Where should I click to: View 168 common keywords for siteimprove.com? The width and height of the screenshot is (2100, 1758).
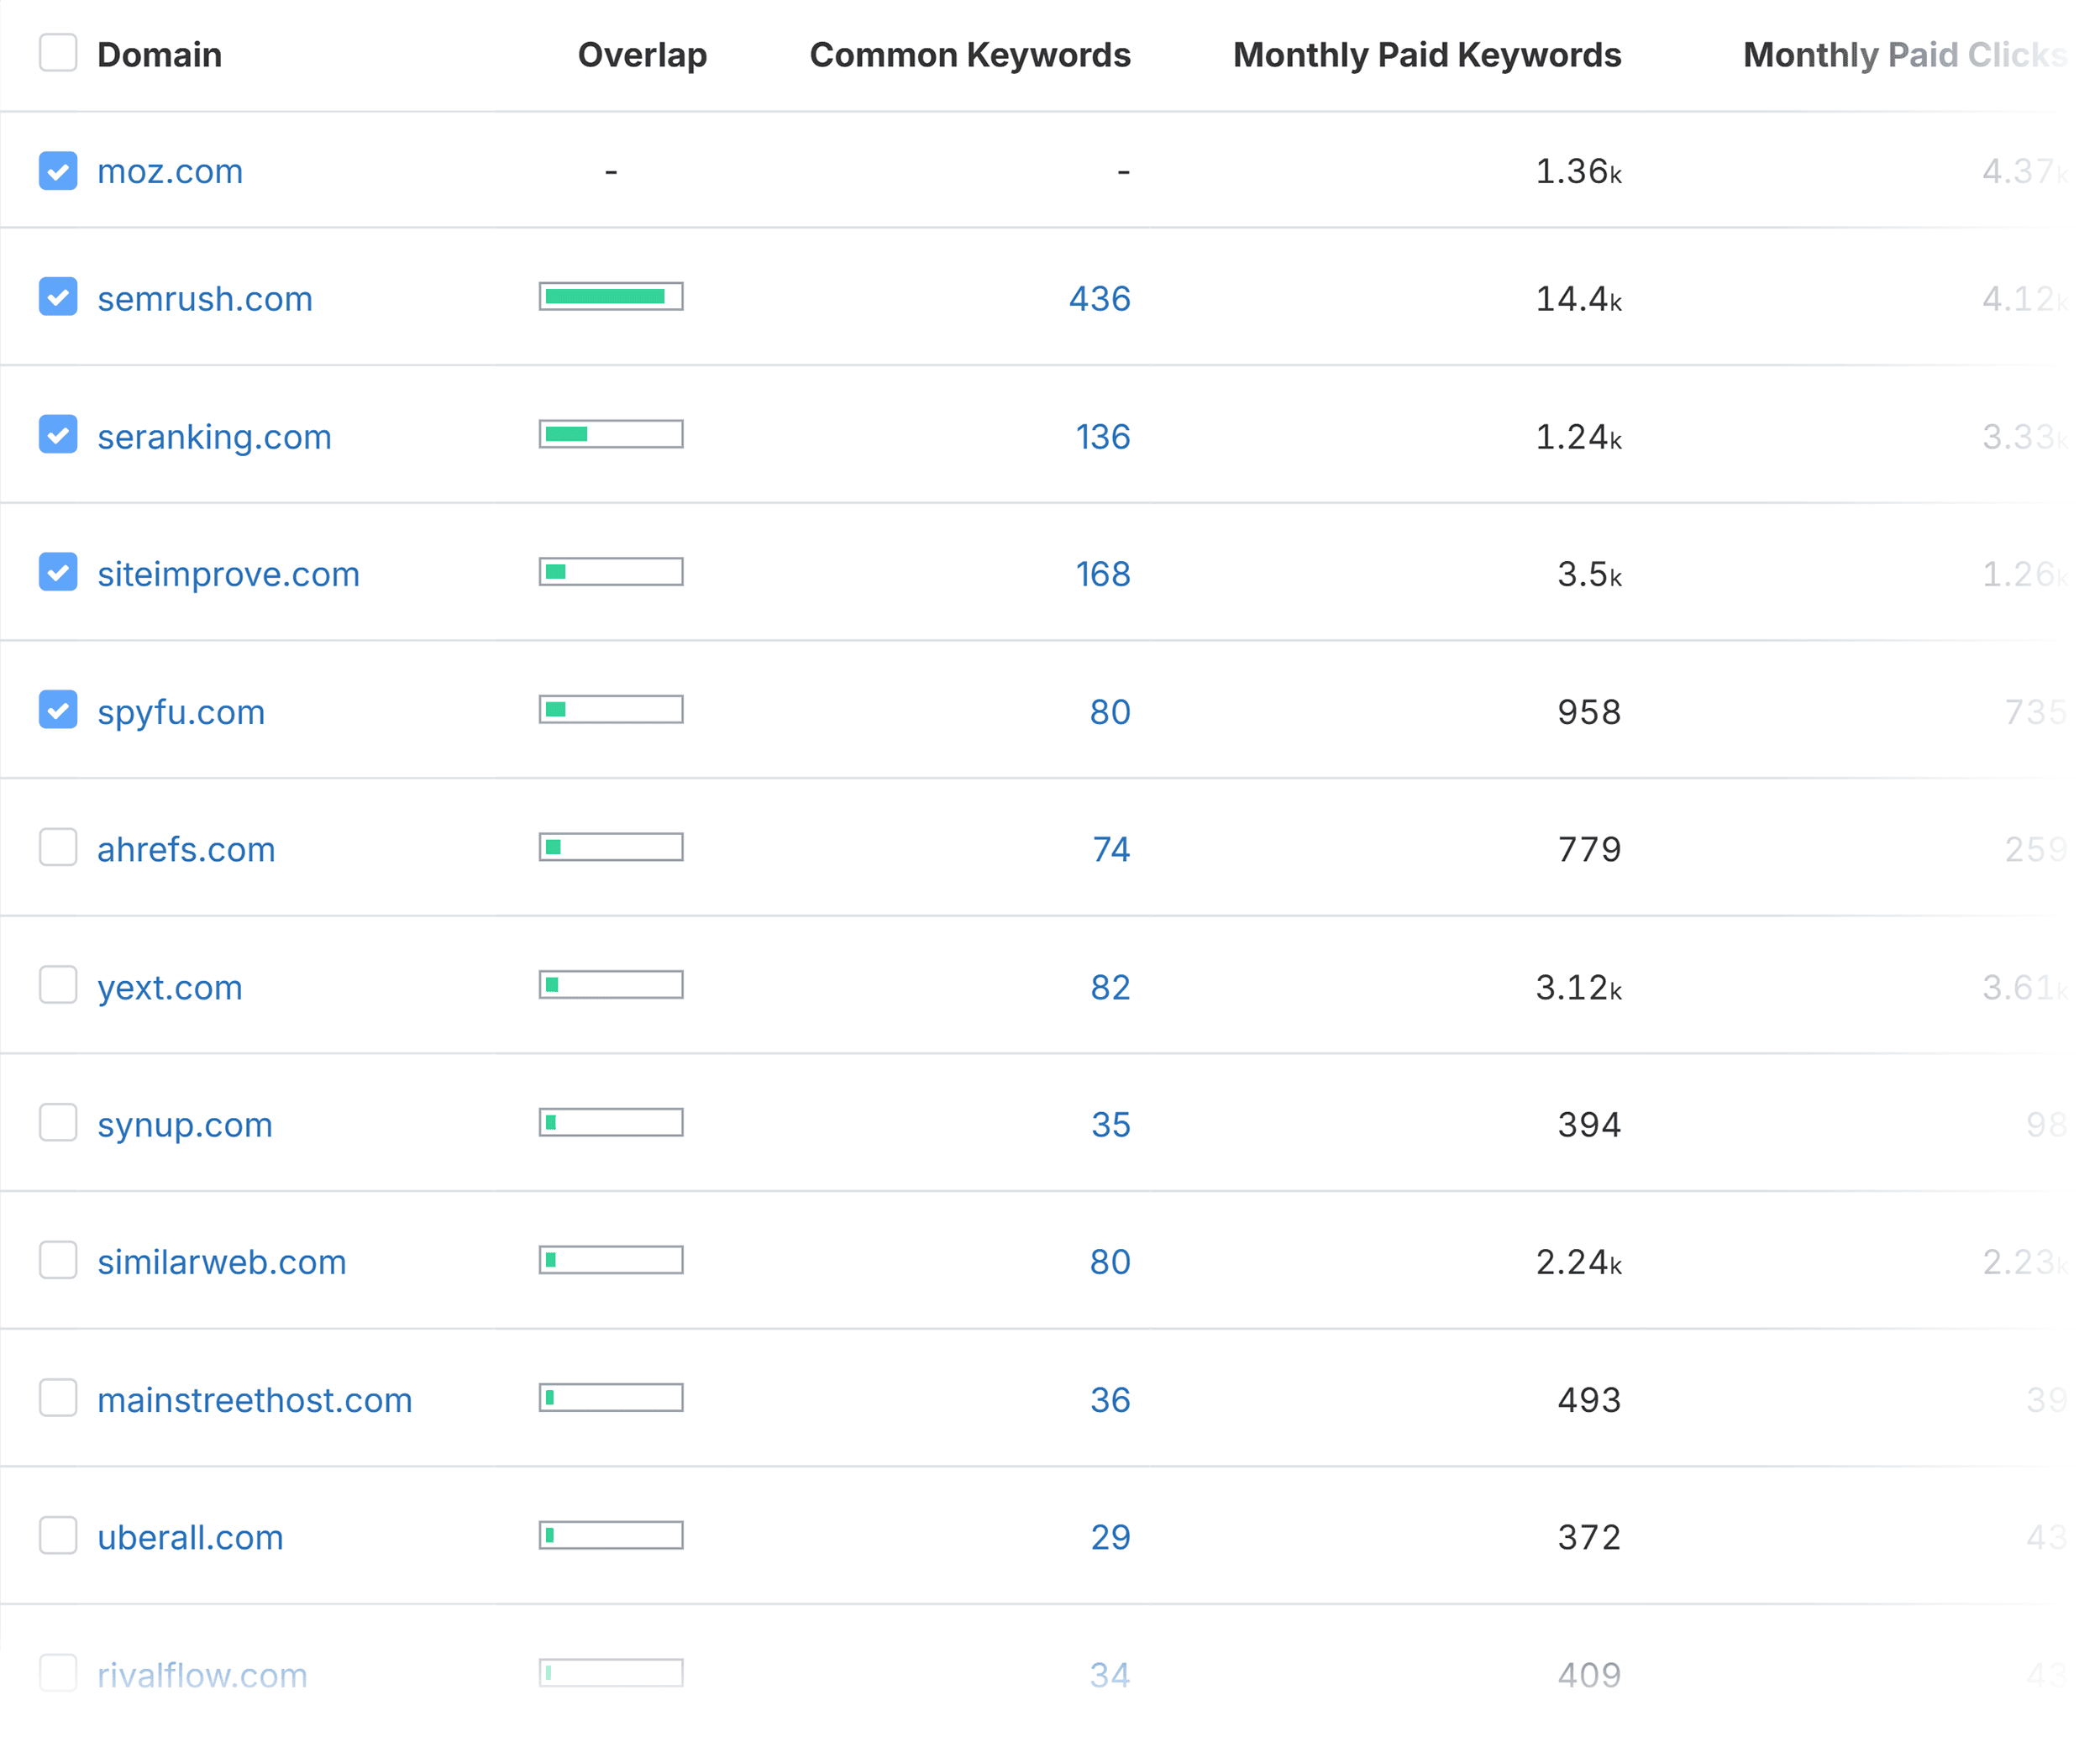1103,574
